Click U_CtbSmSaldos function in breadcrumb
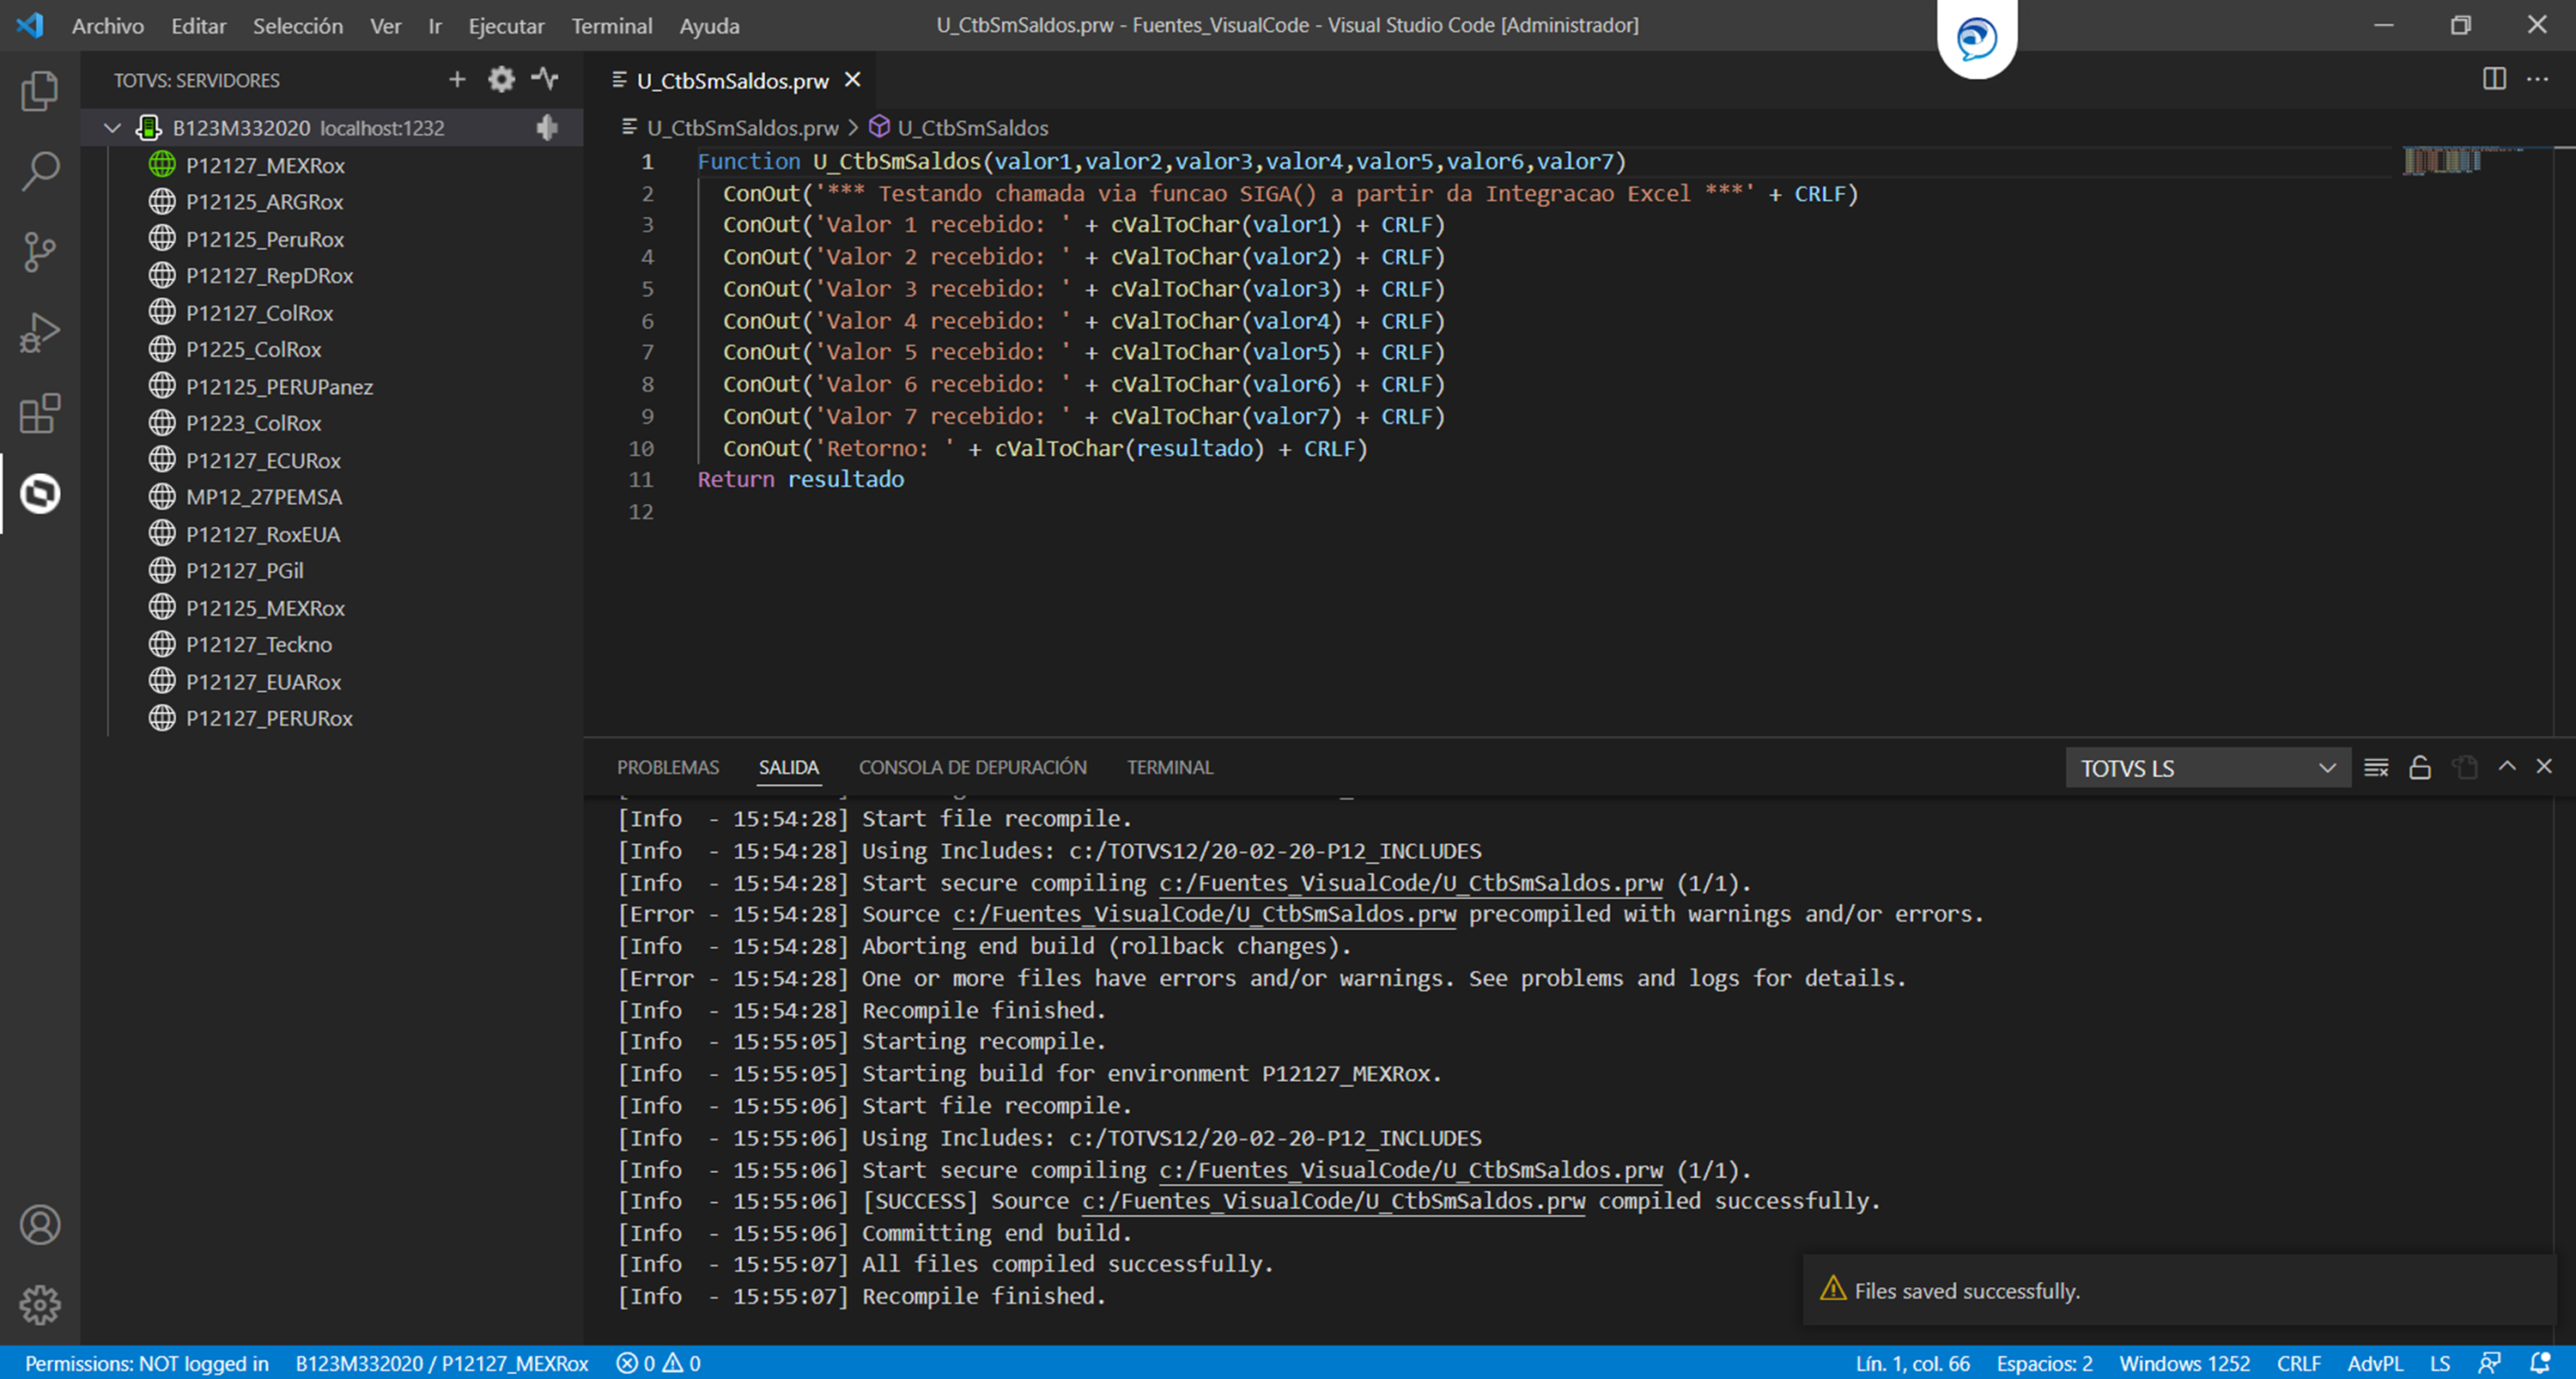The image size is (2576, 1379). point(972,128)
